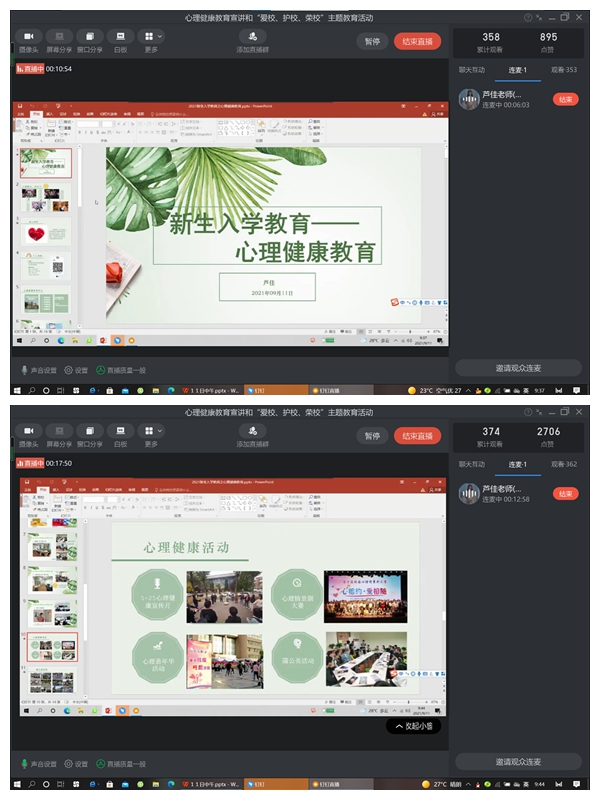The height and width of the screenshot is (800, 600).
Task: Click 芦佳老师 avatar in the lower window
Action: pos(468,492)
